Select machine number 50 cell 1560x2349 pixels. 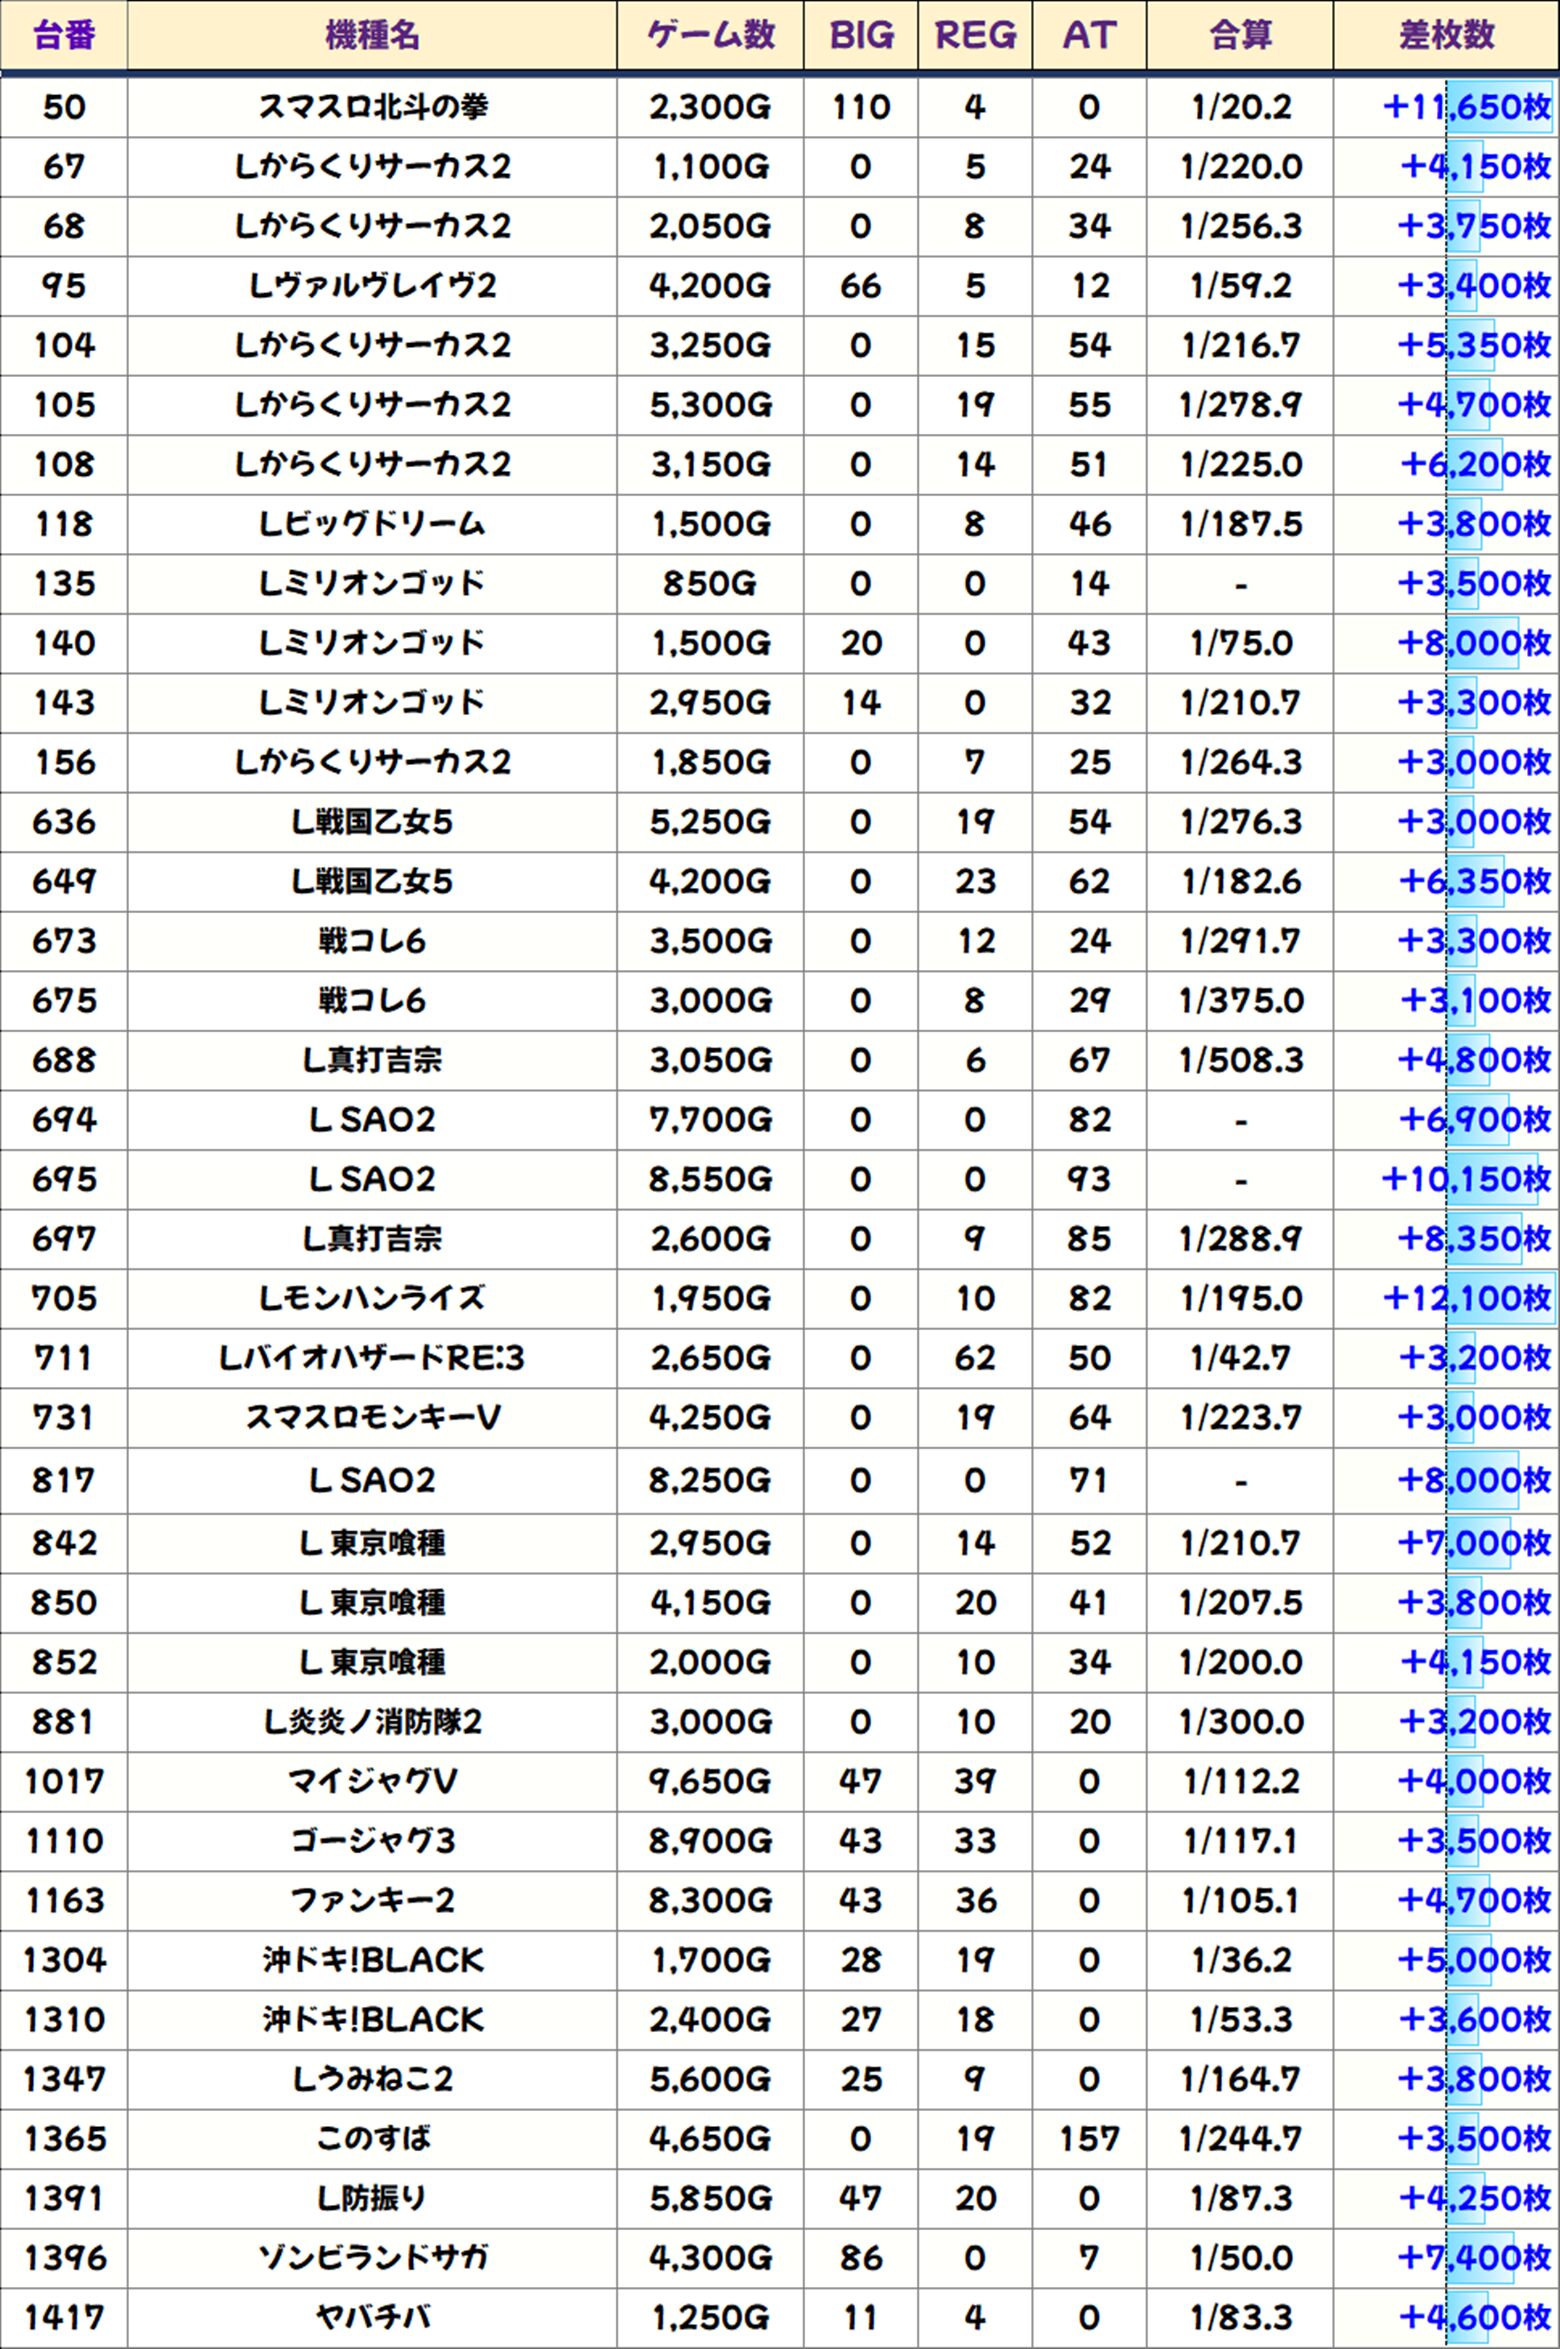64,107
